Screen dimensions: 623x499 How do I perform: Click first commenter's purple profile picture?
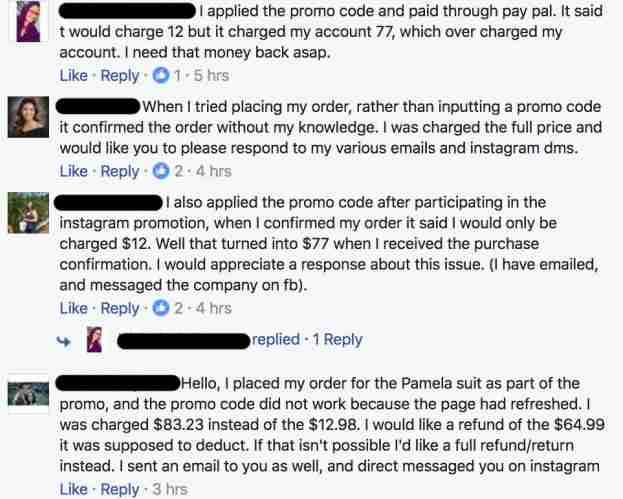pos(28,21)
